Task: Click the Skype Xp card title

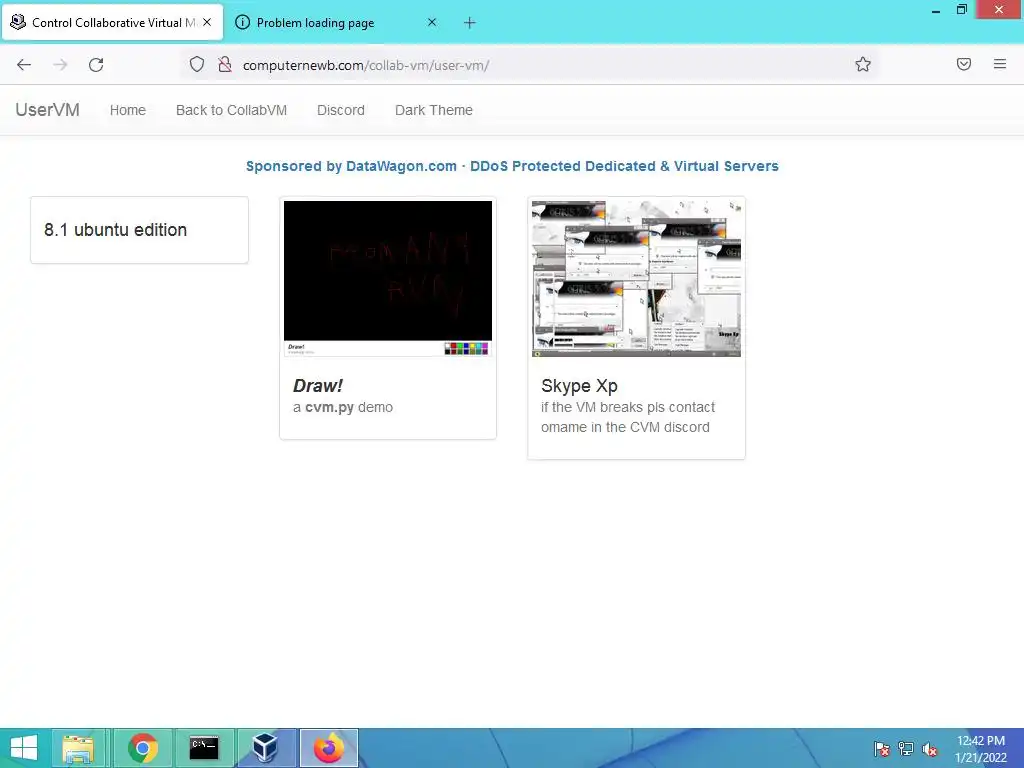Action: click(x=579, y=386)
